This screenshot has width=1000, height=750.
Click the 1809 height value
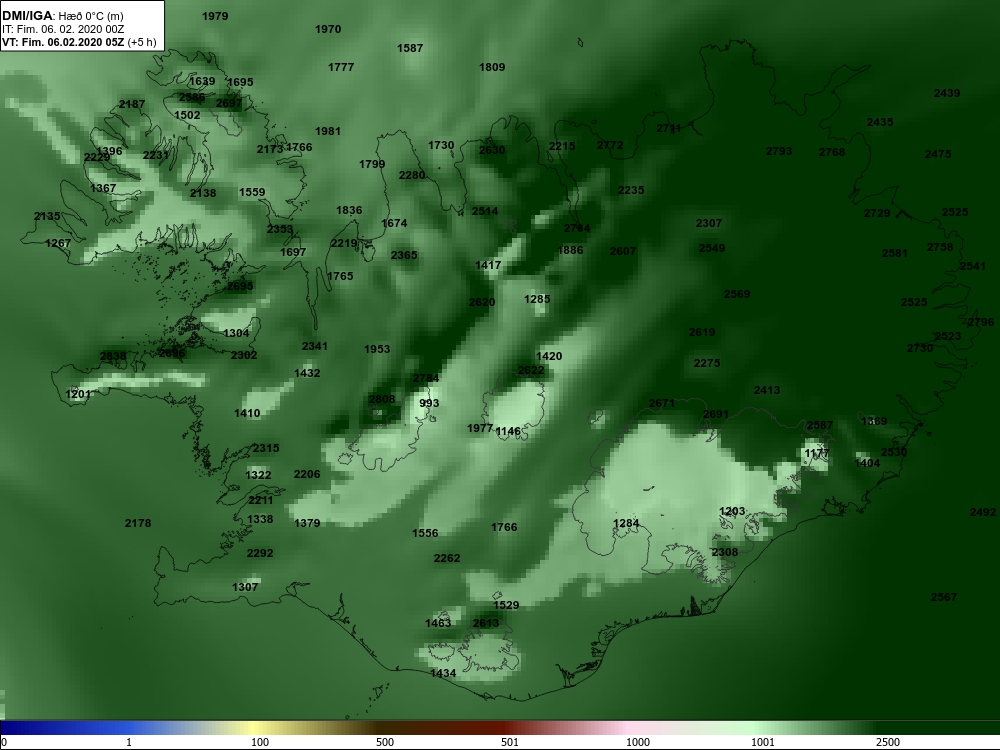pos(492,67)
